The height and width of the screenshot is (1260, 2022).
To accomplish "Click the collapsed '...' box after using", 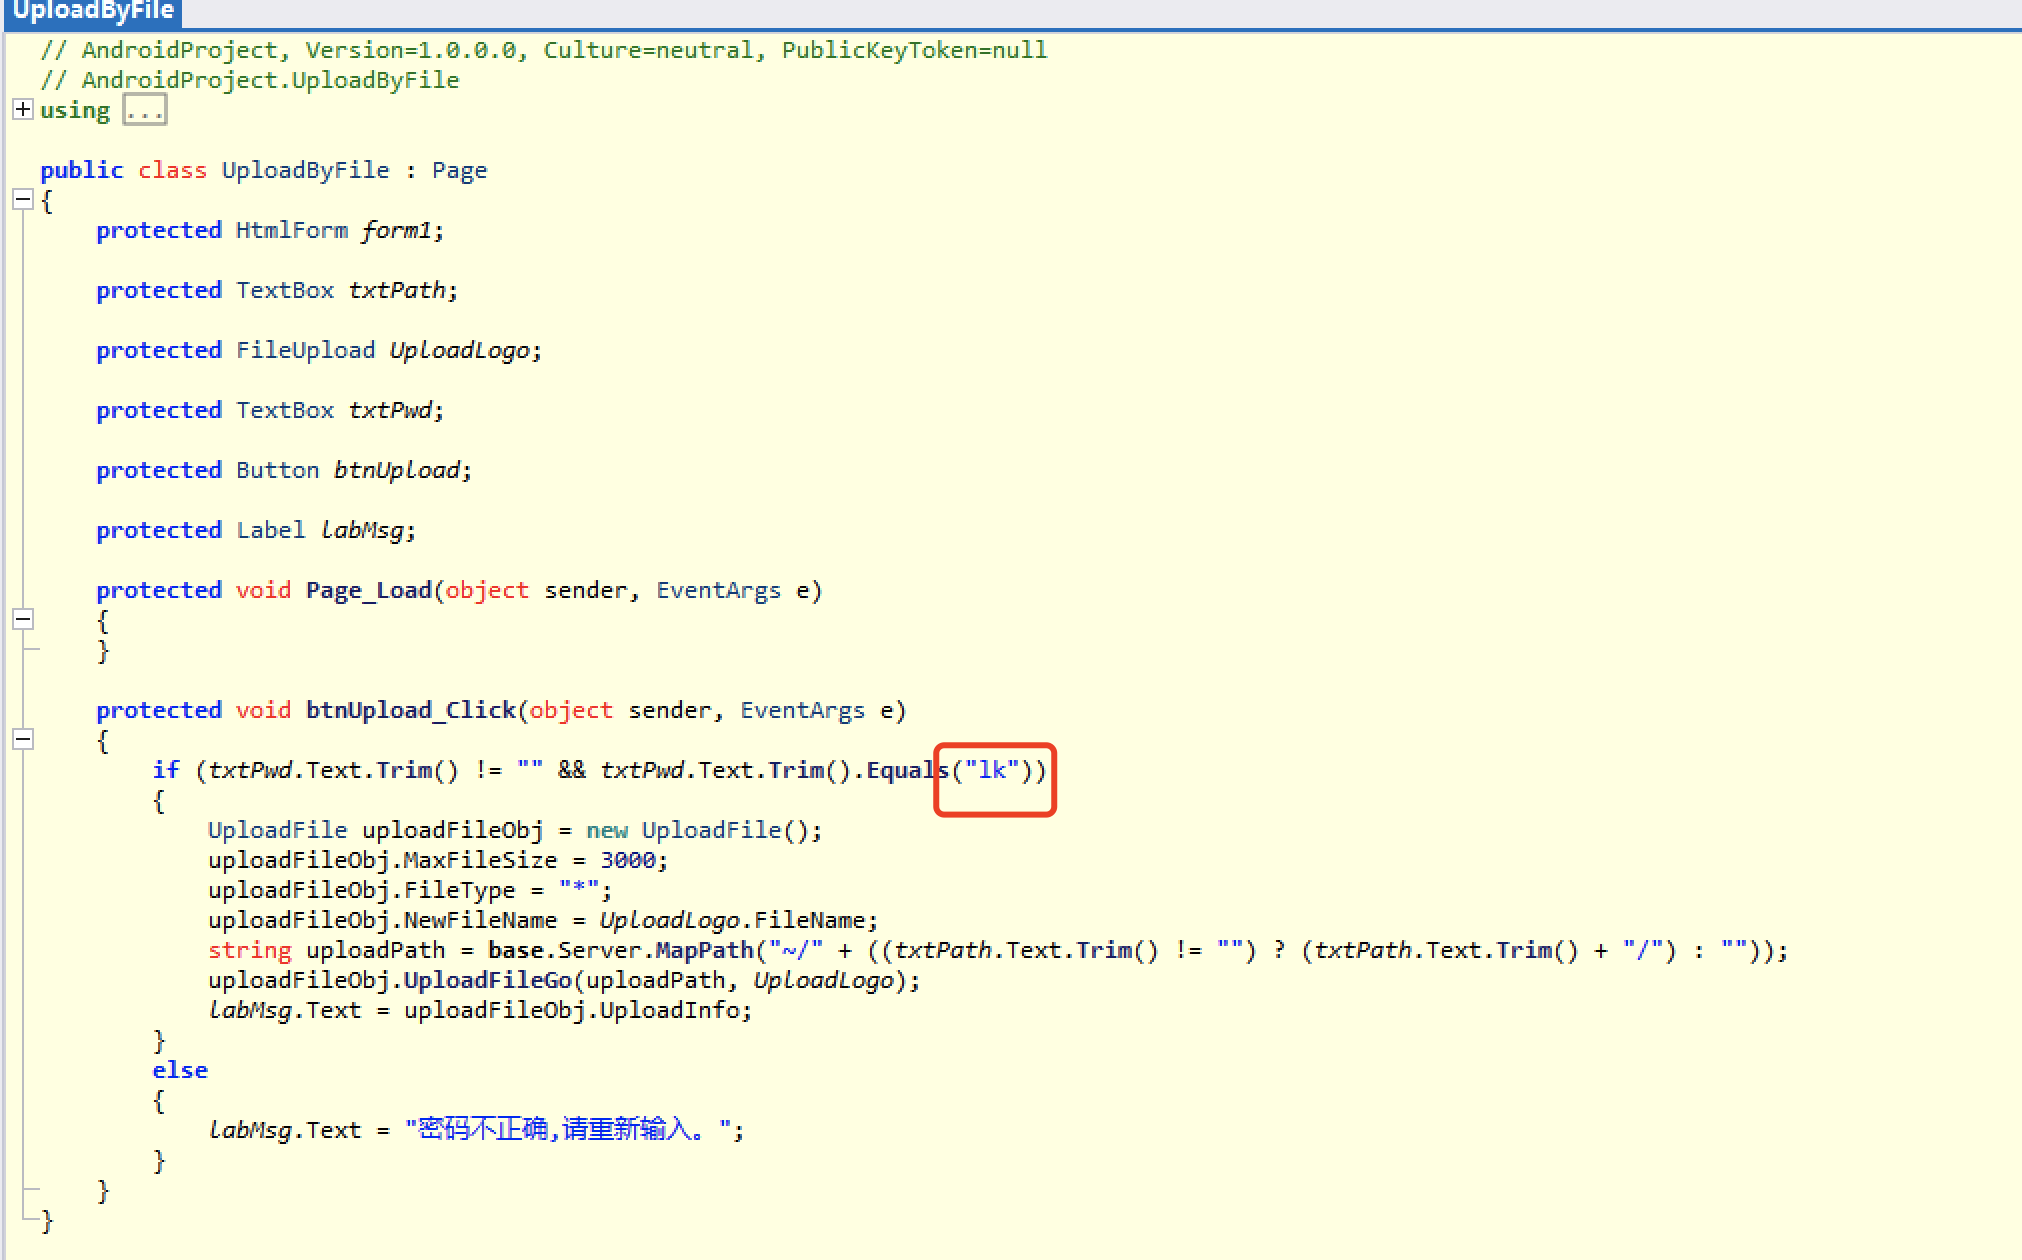I will (145, 110).
